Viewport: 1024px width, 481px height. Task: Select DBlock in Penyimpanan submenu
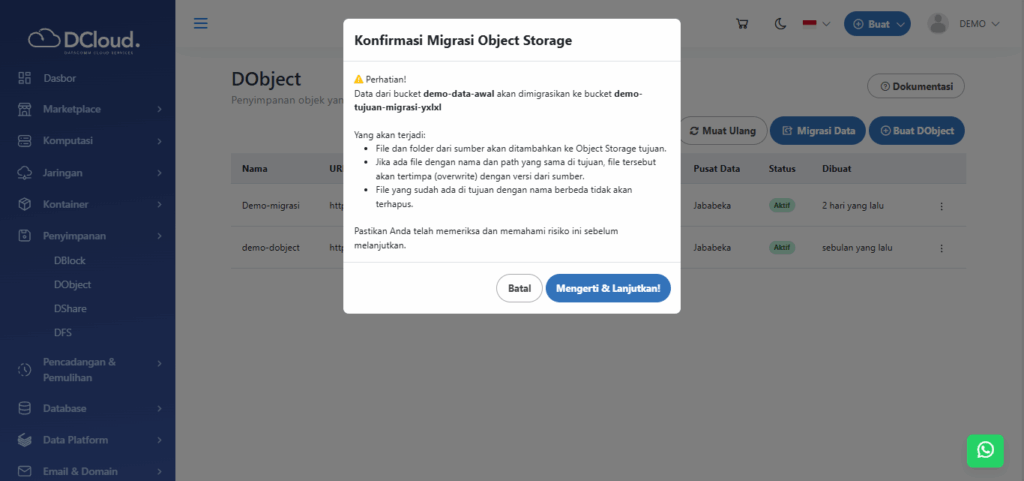[70, 261]
